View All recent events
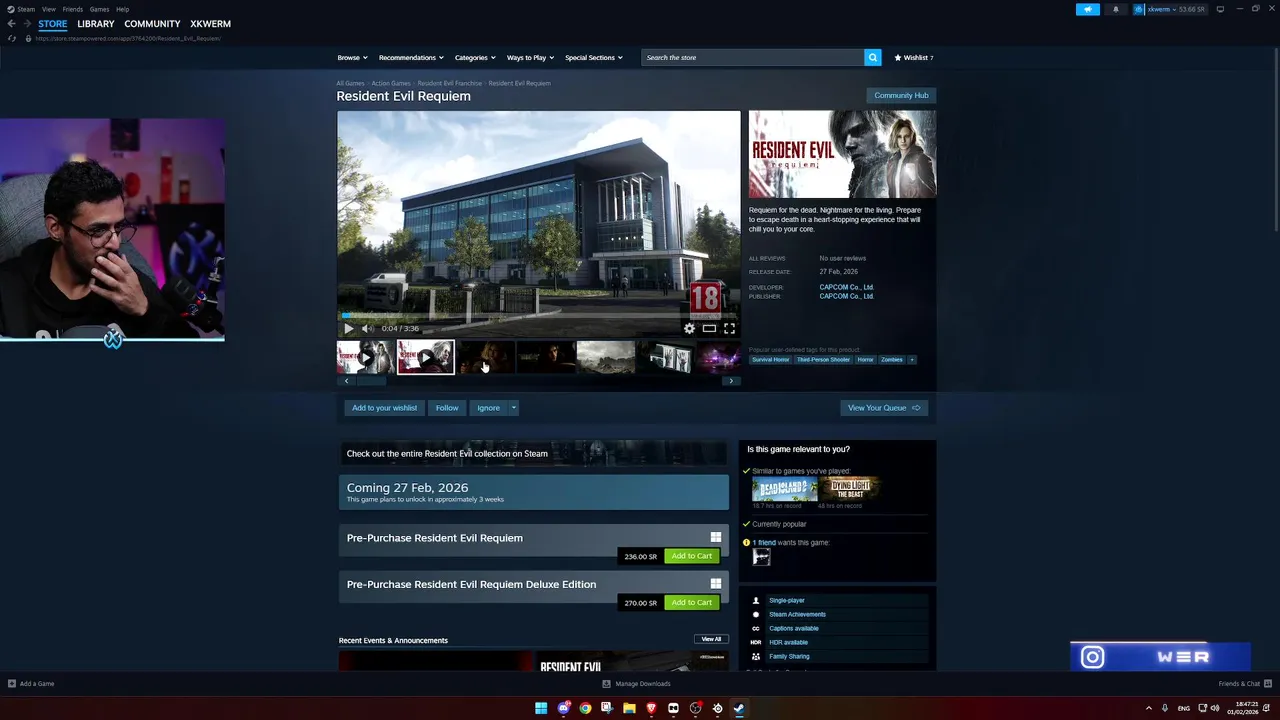1280x720 pixels. pyautogui.click(x=711, y=639)
